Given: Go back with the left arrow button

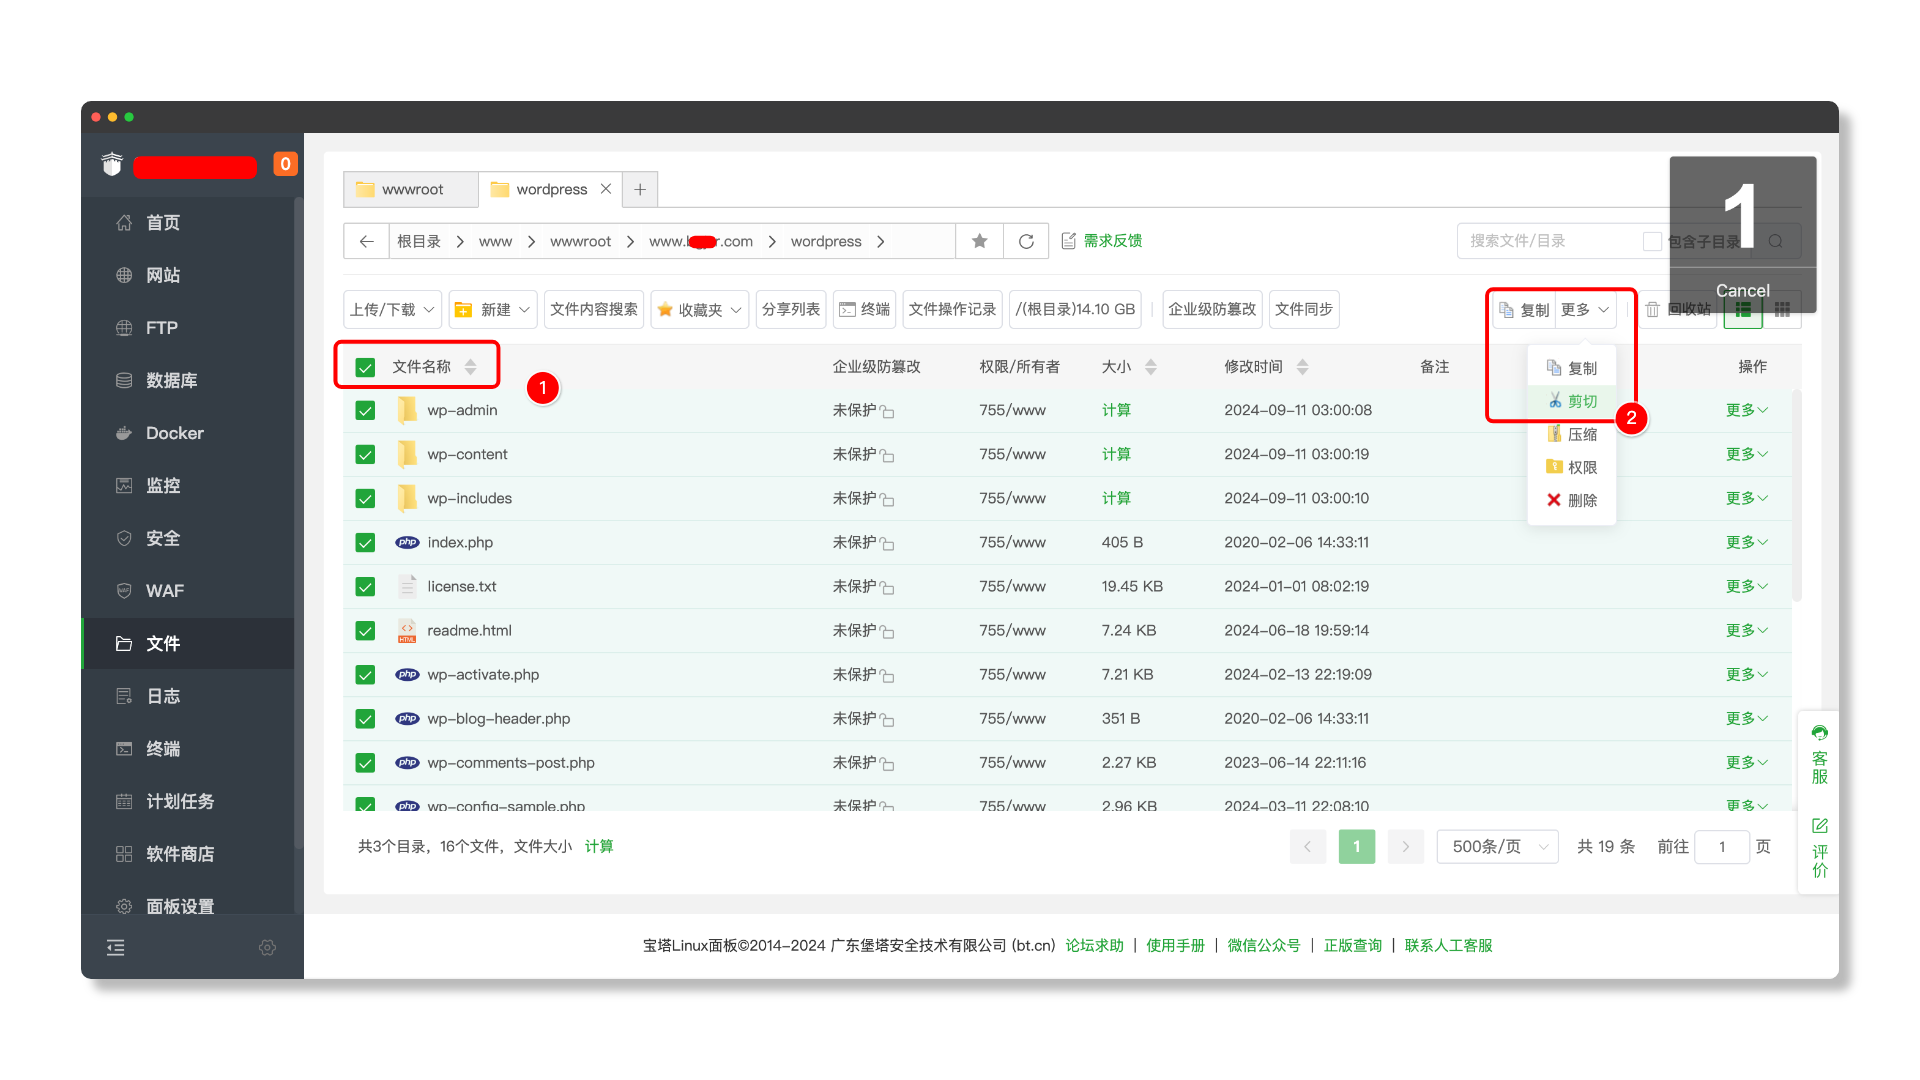Looking at the screenshot, I should coord(366,241).
